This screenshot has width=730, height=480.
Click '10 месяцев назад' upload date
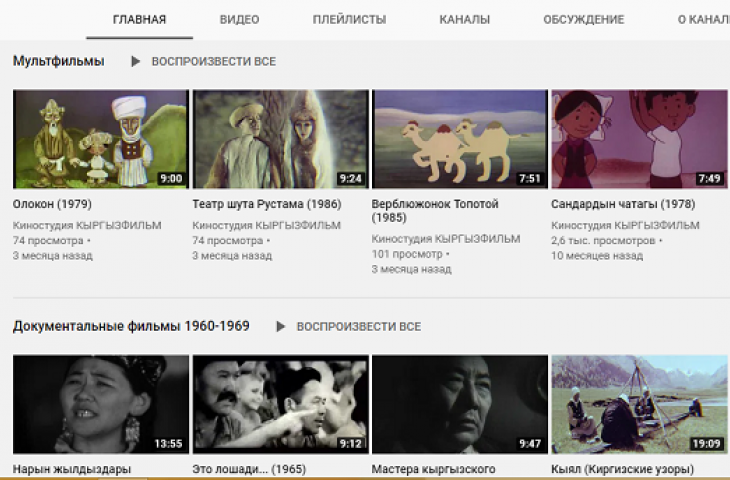(x=597, y=256)
